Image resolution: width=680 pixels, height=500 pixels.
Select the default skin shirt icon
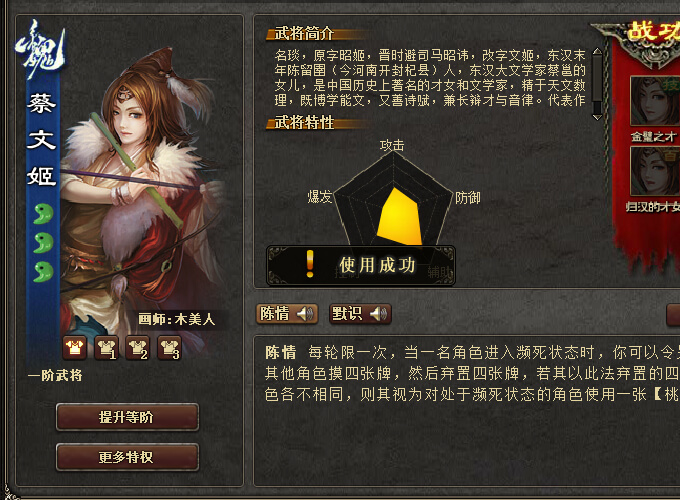(75, 348)
